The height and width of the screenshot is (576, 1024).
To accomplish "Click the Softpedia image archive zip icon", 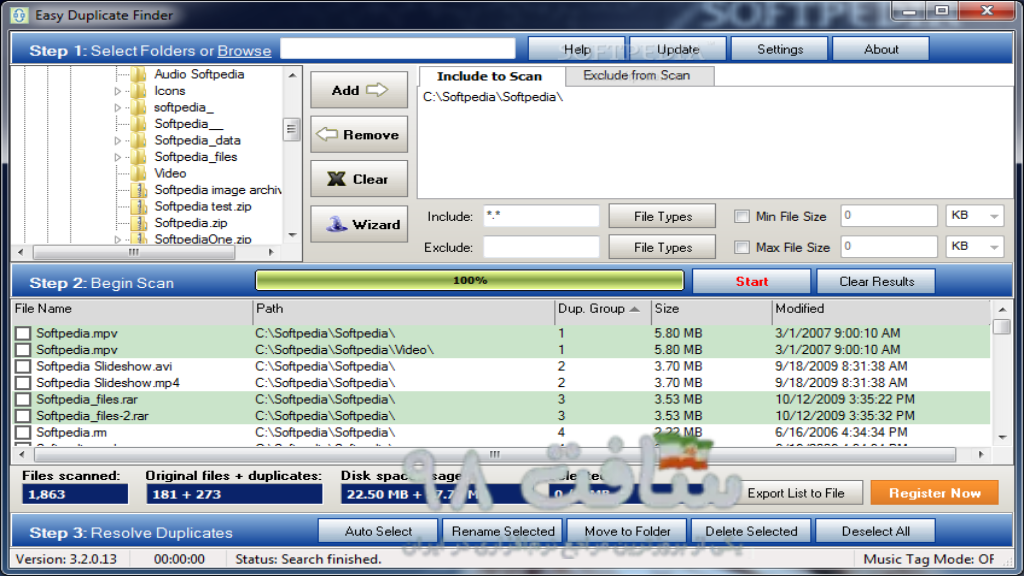I will (138, 190).
